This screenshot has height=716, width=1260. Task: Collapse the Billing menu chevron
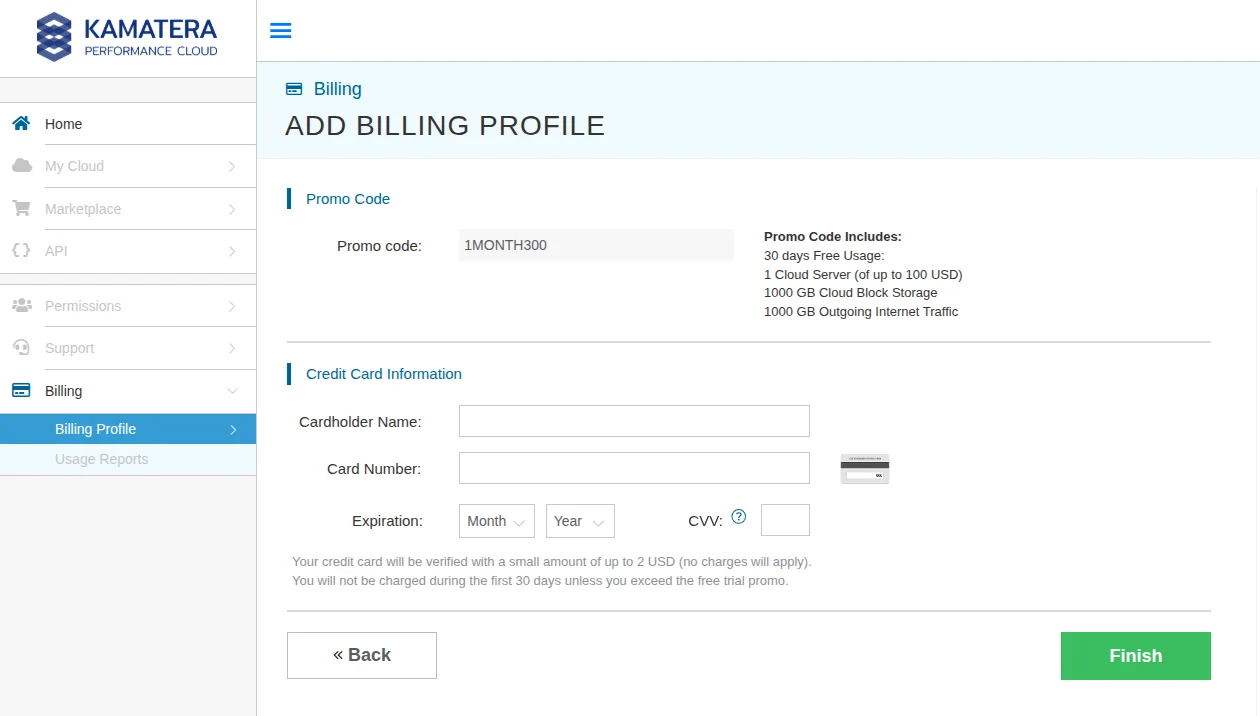coord(232,391)
